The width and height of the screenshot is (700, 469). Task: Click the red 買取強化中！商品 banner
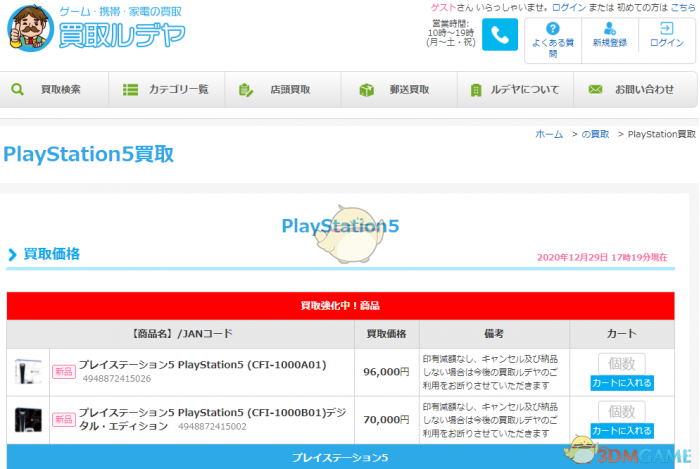pyautogui.click(x=341, y=306)
